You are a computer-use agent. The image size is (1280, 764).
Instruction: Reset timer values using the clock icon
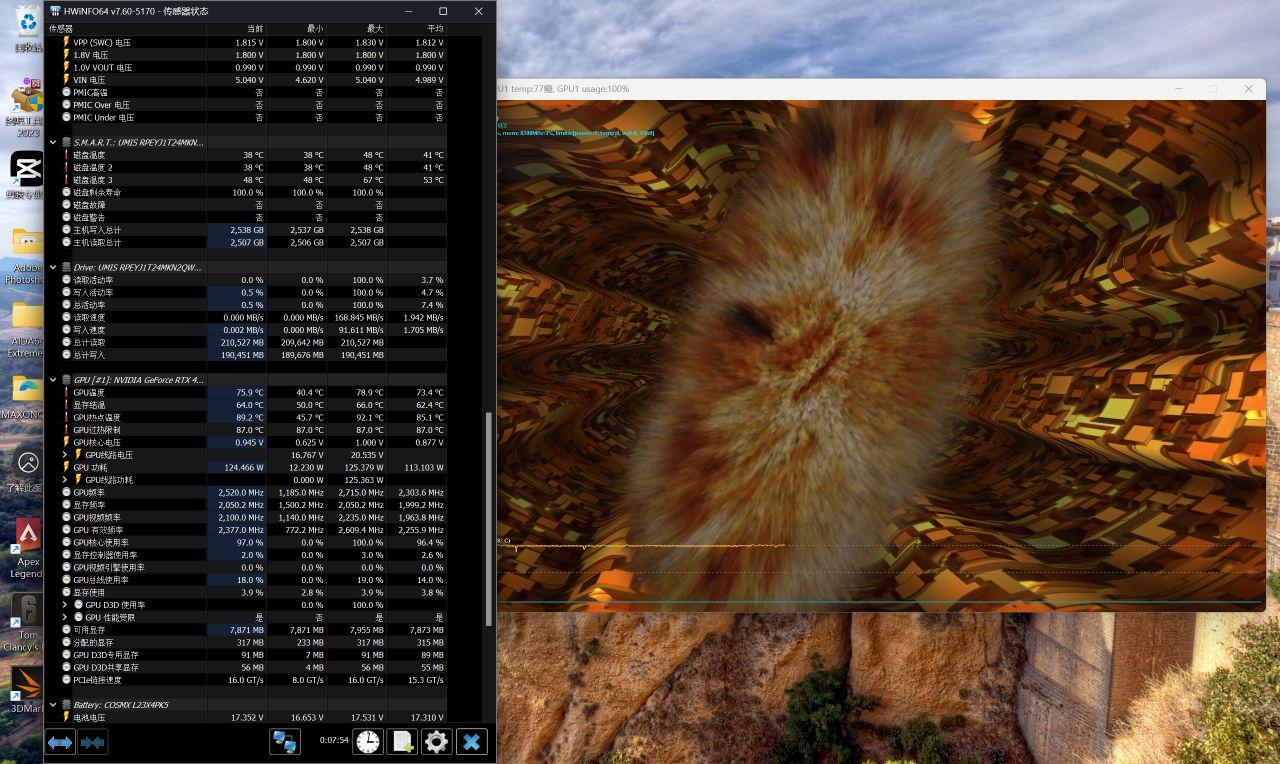click(368, 741)
